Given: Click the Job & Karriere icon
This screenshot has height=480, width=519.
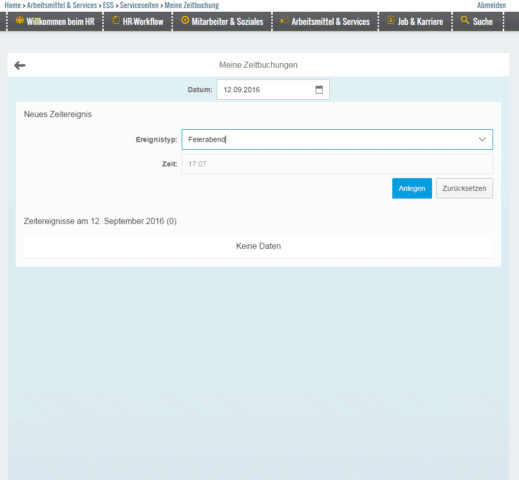Looking at the screenshot, I should pyautogui.click(x=391, y=20).
